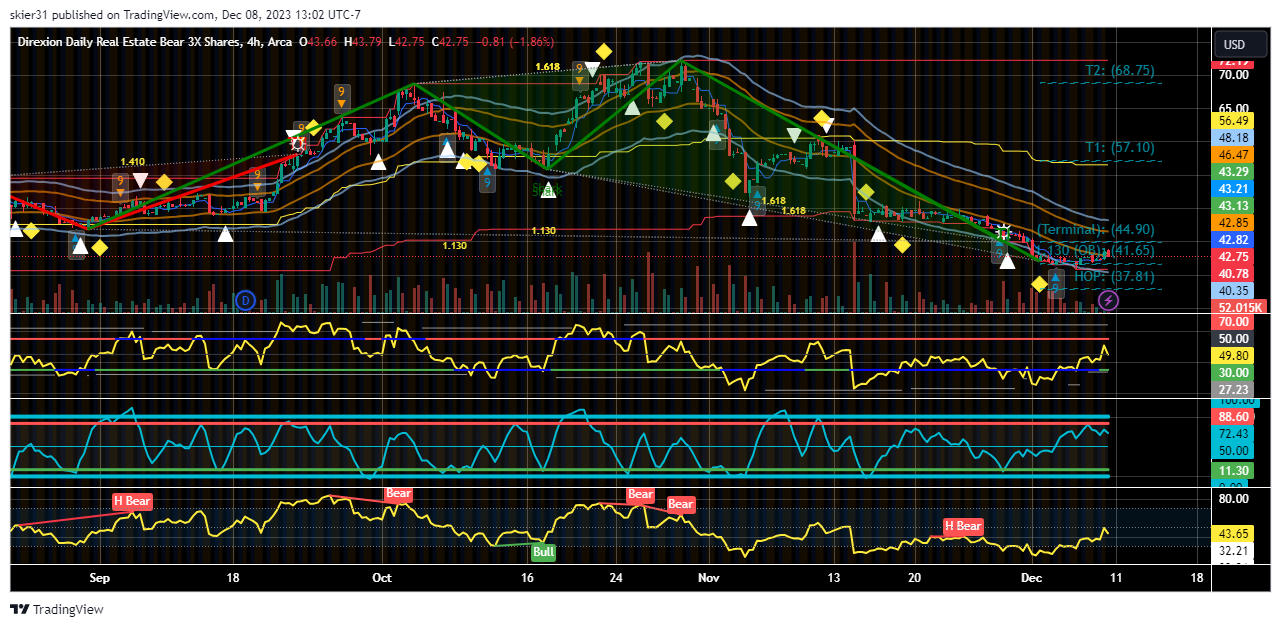Select the green Bull divergence label
Viewport: 1281px width, 627px height.
pyautogui.click(x=543, y=551)
